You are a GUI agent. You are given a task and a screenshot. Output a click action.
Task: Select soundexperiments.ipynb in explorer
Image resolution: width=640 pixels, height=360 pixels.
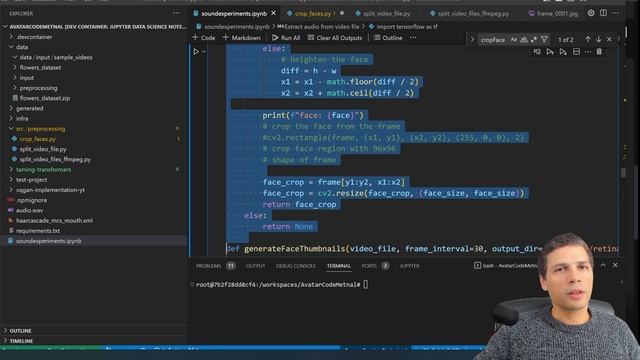point(94,241)
